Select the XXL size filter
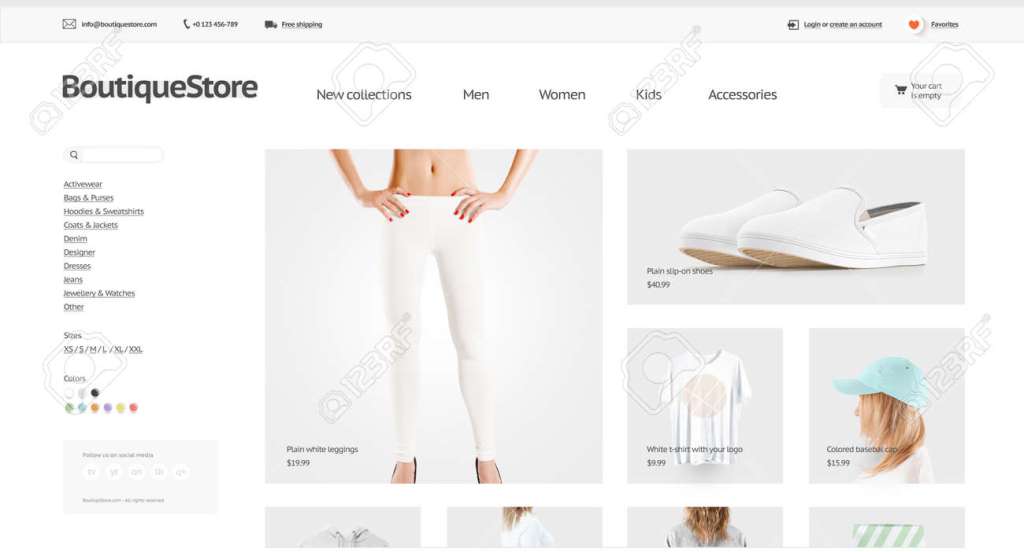This screenshot has width=1024, height=552. coord(135,349)
